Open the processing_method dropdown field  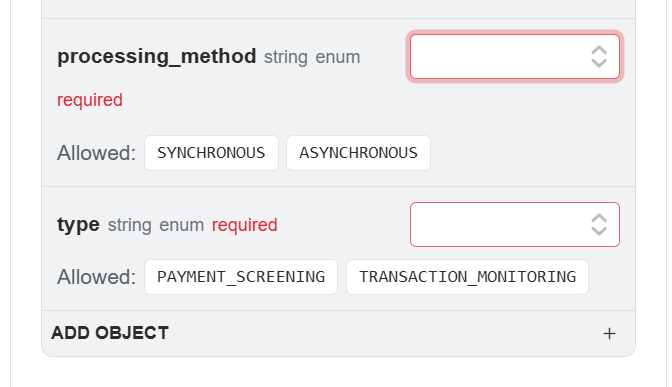click(x=515, y=57)
